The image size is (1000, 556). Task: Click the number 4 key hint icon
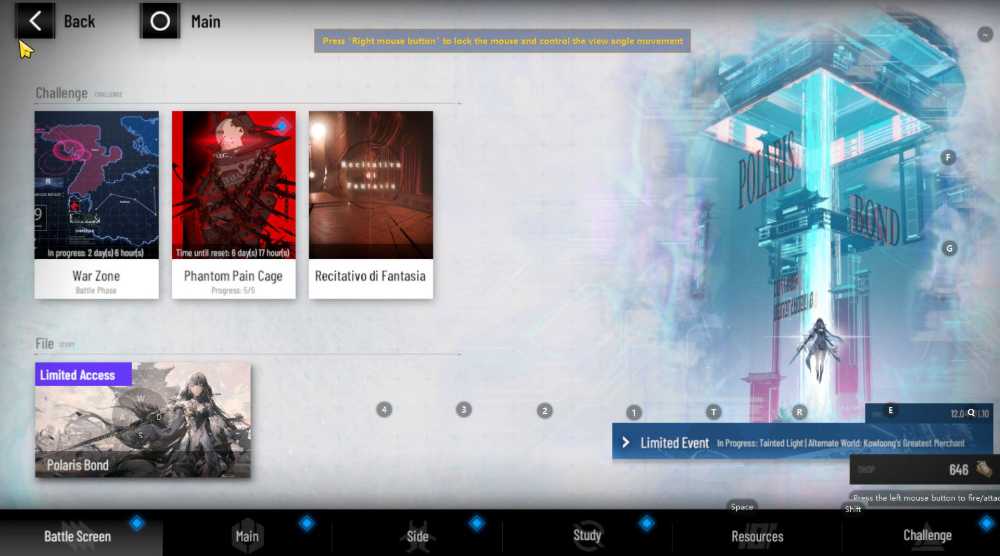pos(384,409)
